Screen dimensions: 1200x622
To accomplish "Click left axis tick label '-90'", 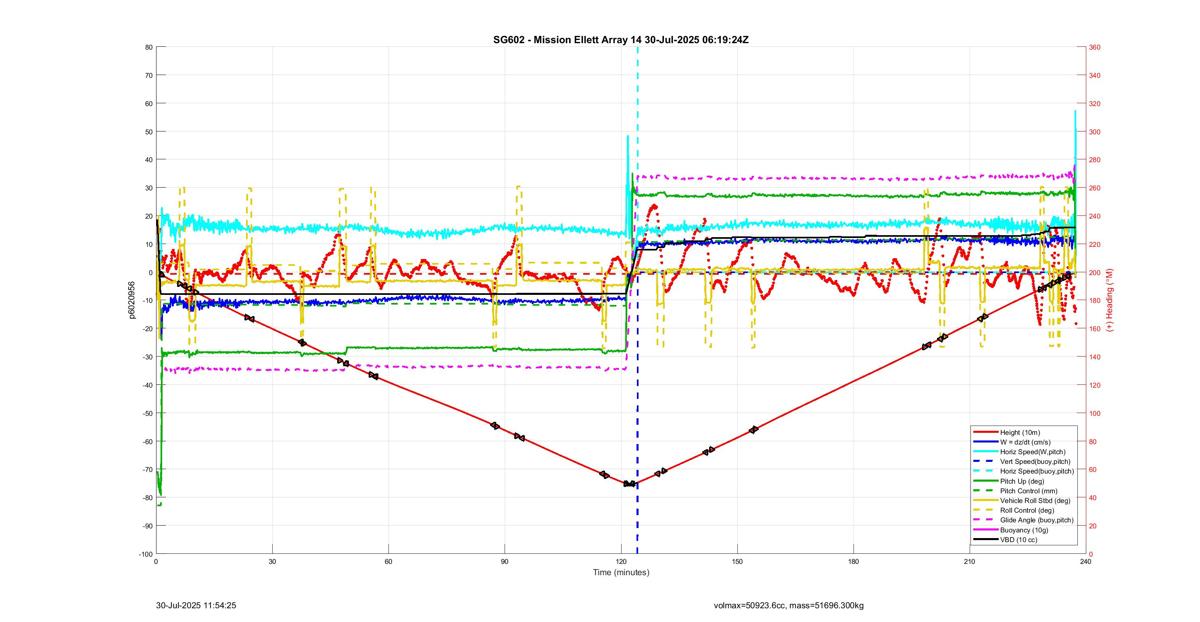I will coord(146,525).
